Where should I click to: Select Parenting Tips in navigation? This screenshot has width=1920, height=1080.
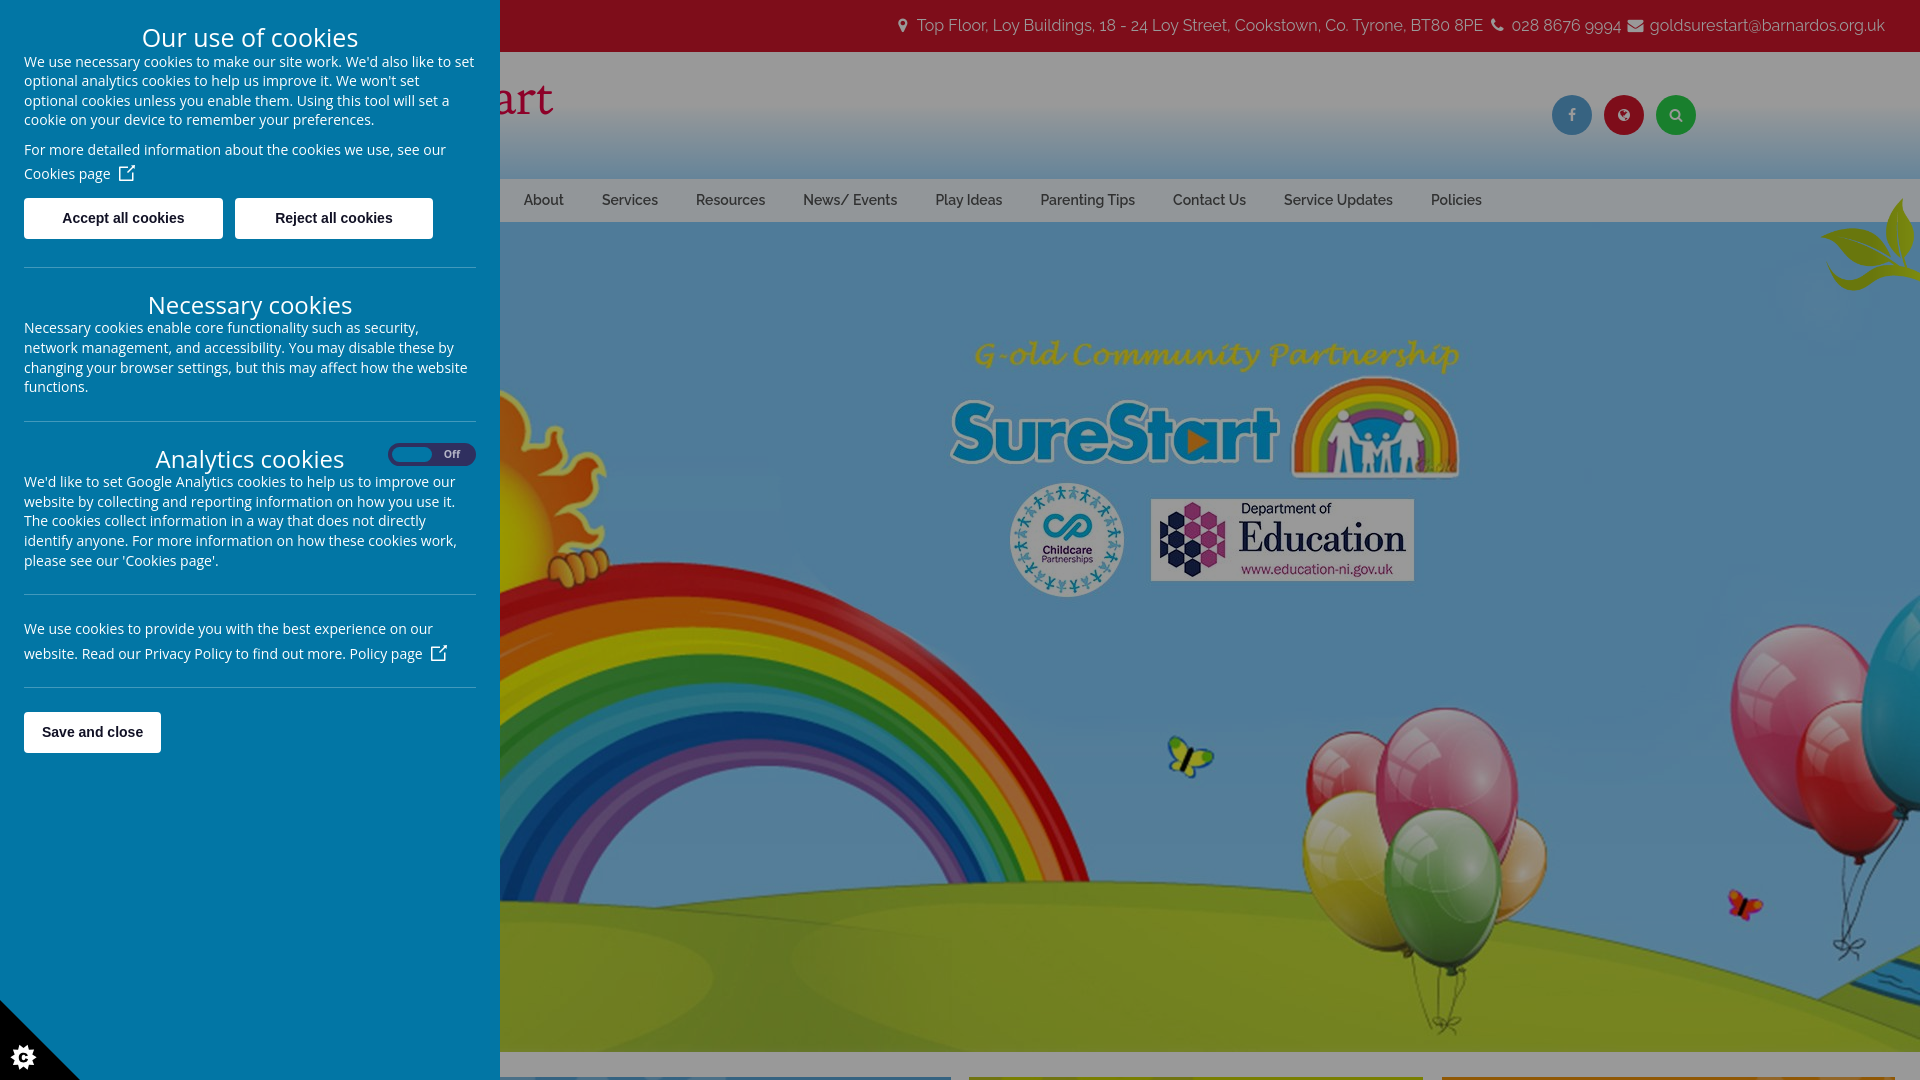click(x=1087, y=200)
